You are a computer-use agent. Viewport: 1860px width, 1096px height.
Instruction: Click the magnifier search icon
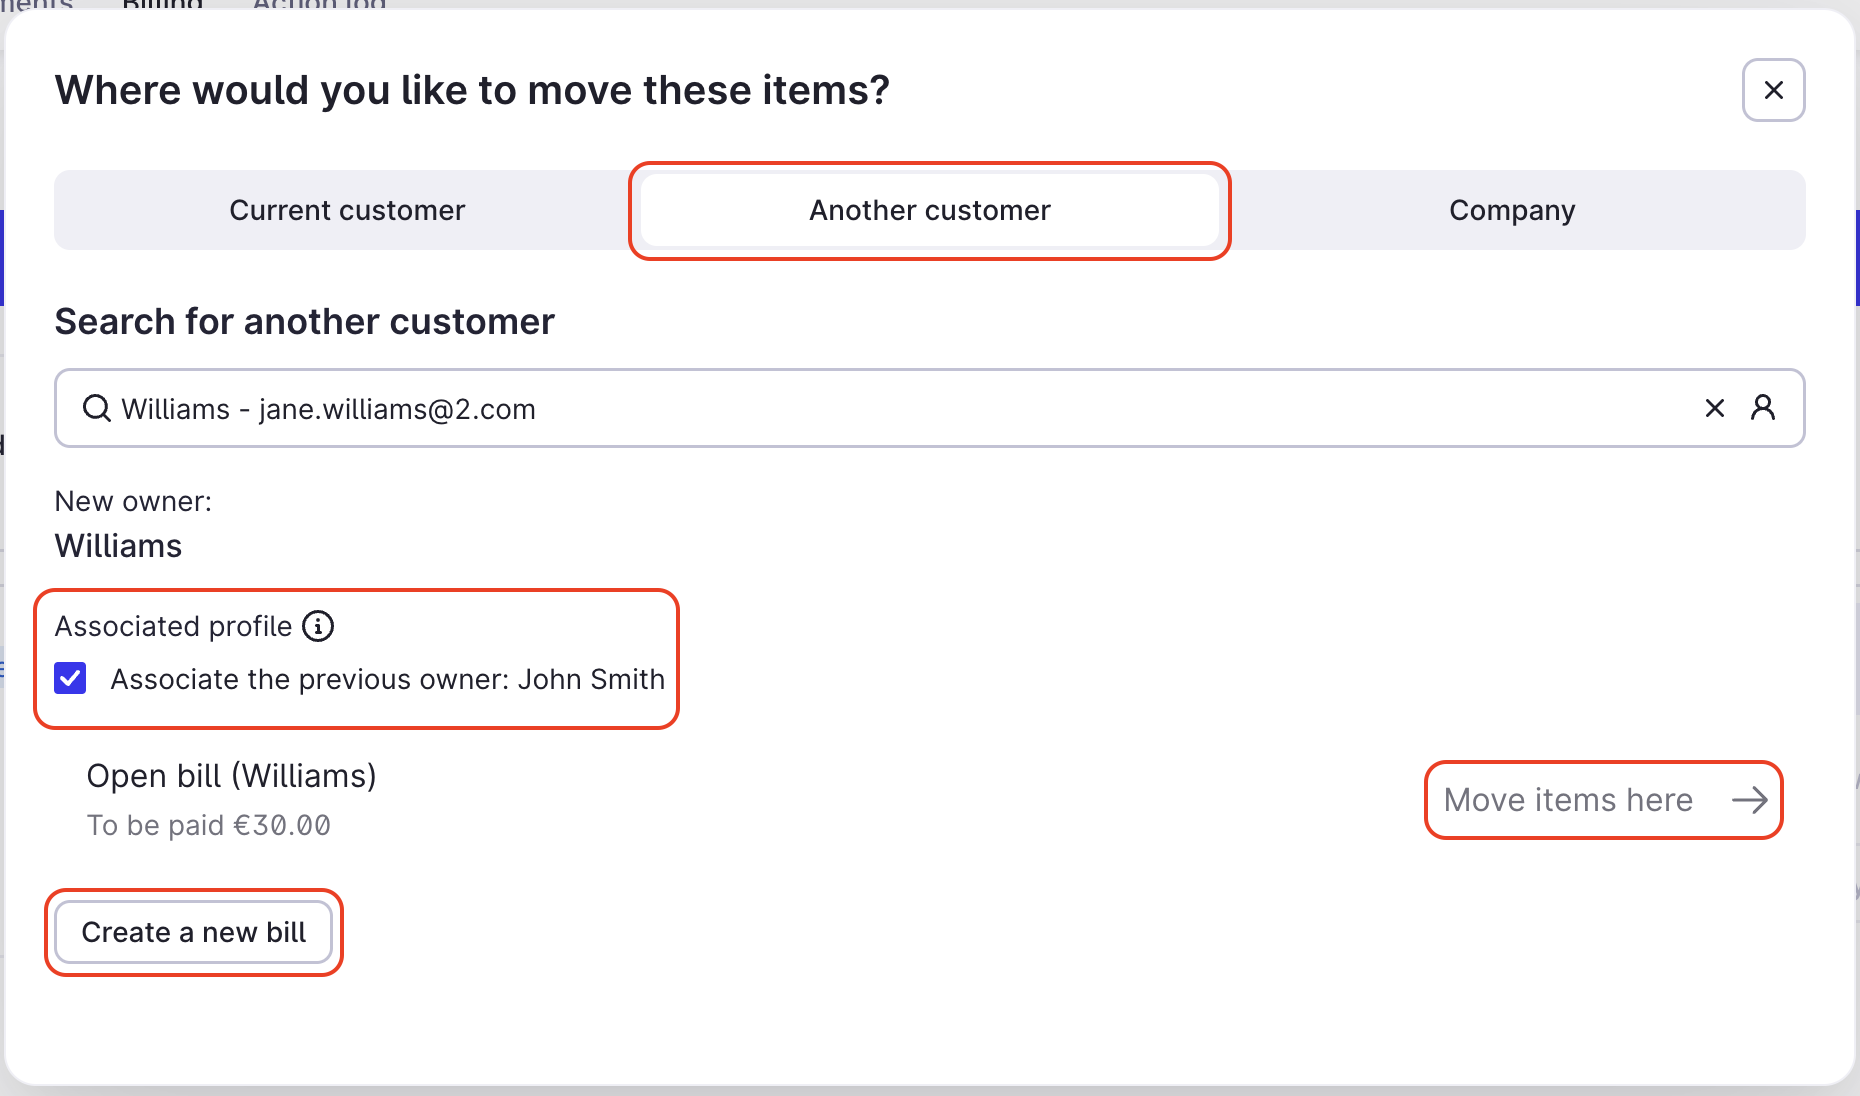coord(97,408)
